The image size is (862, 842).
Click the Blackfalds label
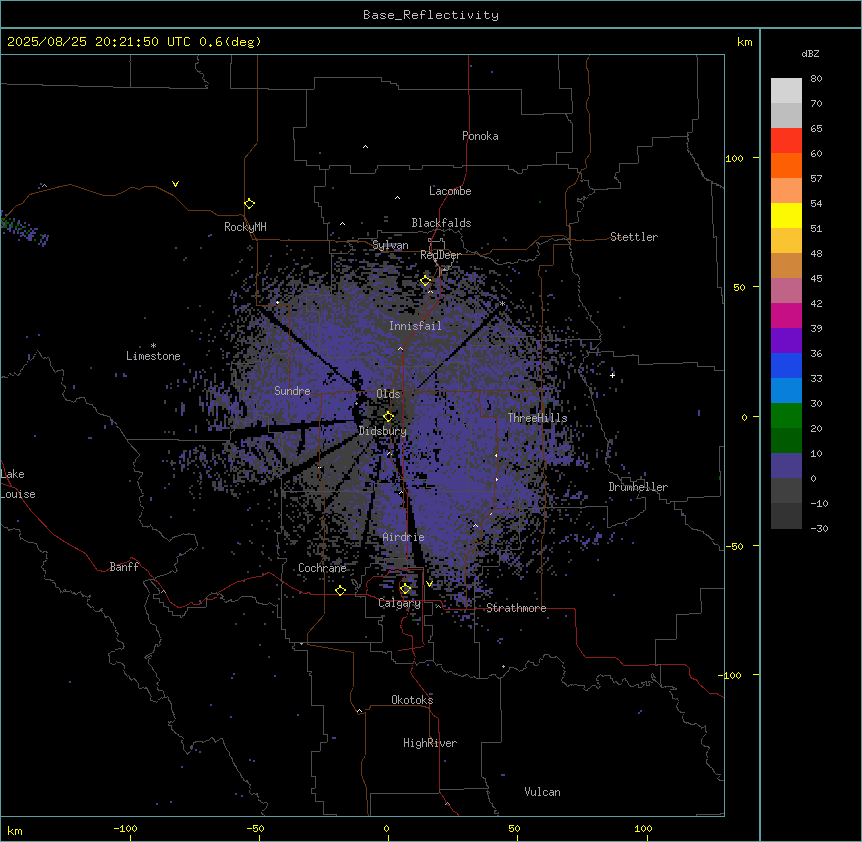click(x=441, y=223)
